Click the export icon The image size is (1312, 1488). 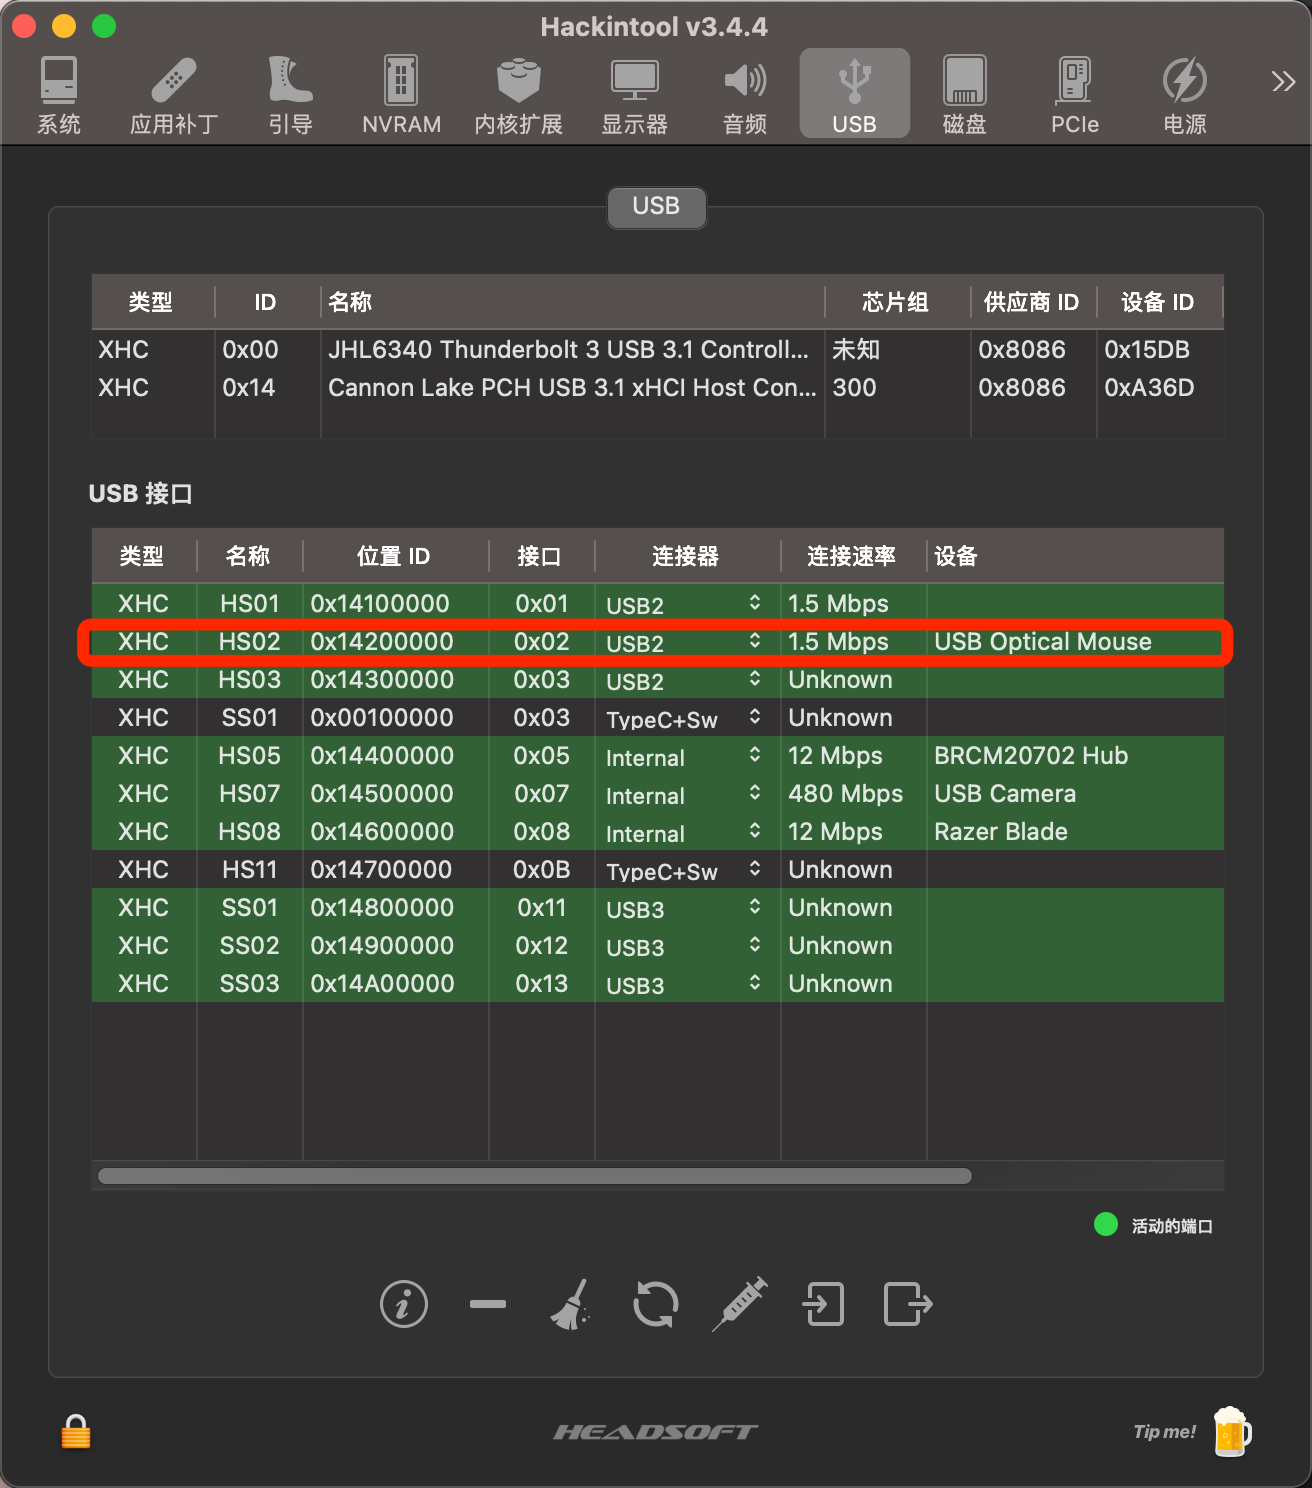coord(908,1304)
